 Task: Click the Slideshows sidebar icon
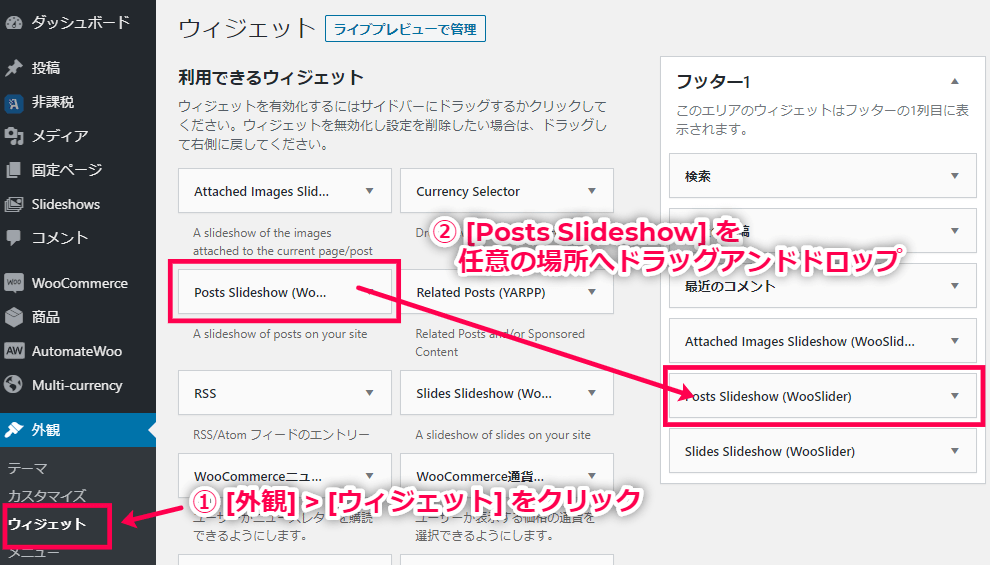pos(14,204)
